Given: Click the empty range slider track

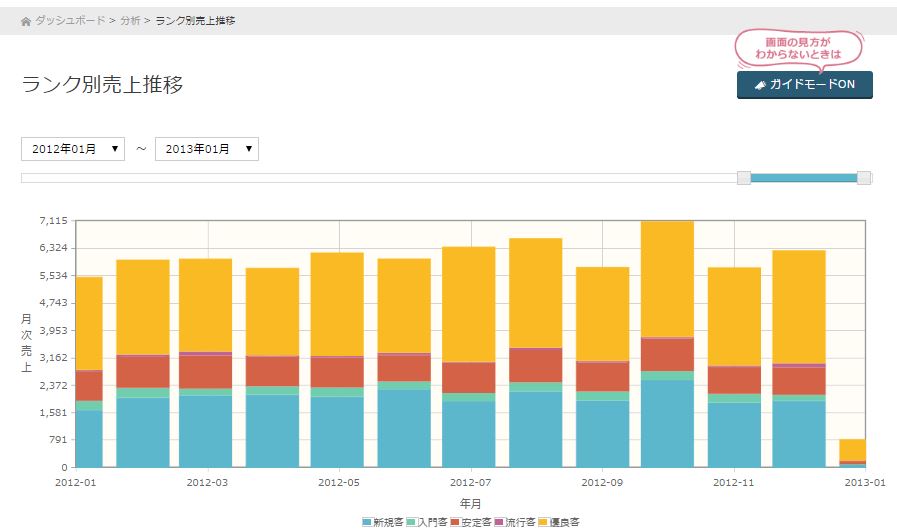Looking at the screenshot, I should (380, 178).
